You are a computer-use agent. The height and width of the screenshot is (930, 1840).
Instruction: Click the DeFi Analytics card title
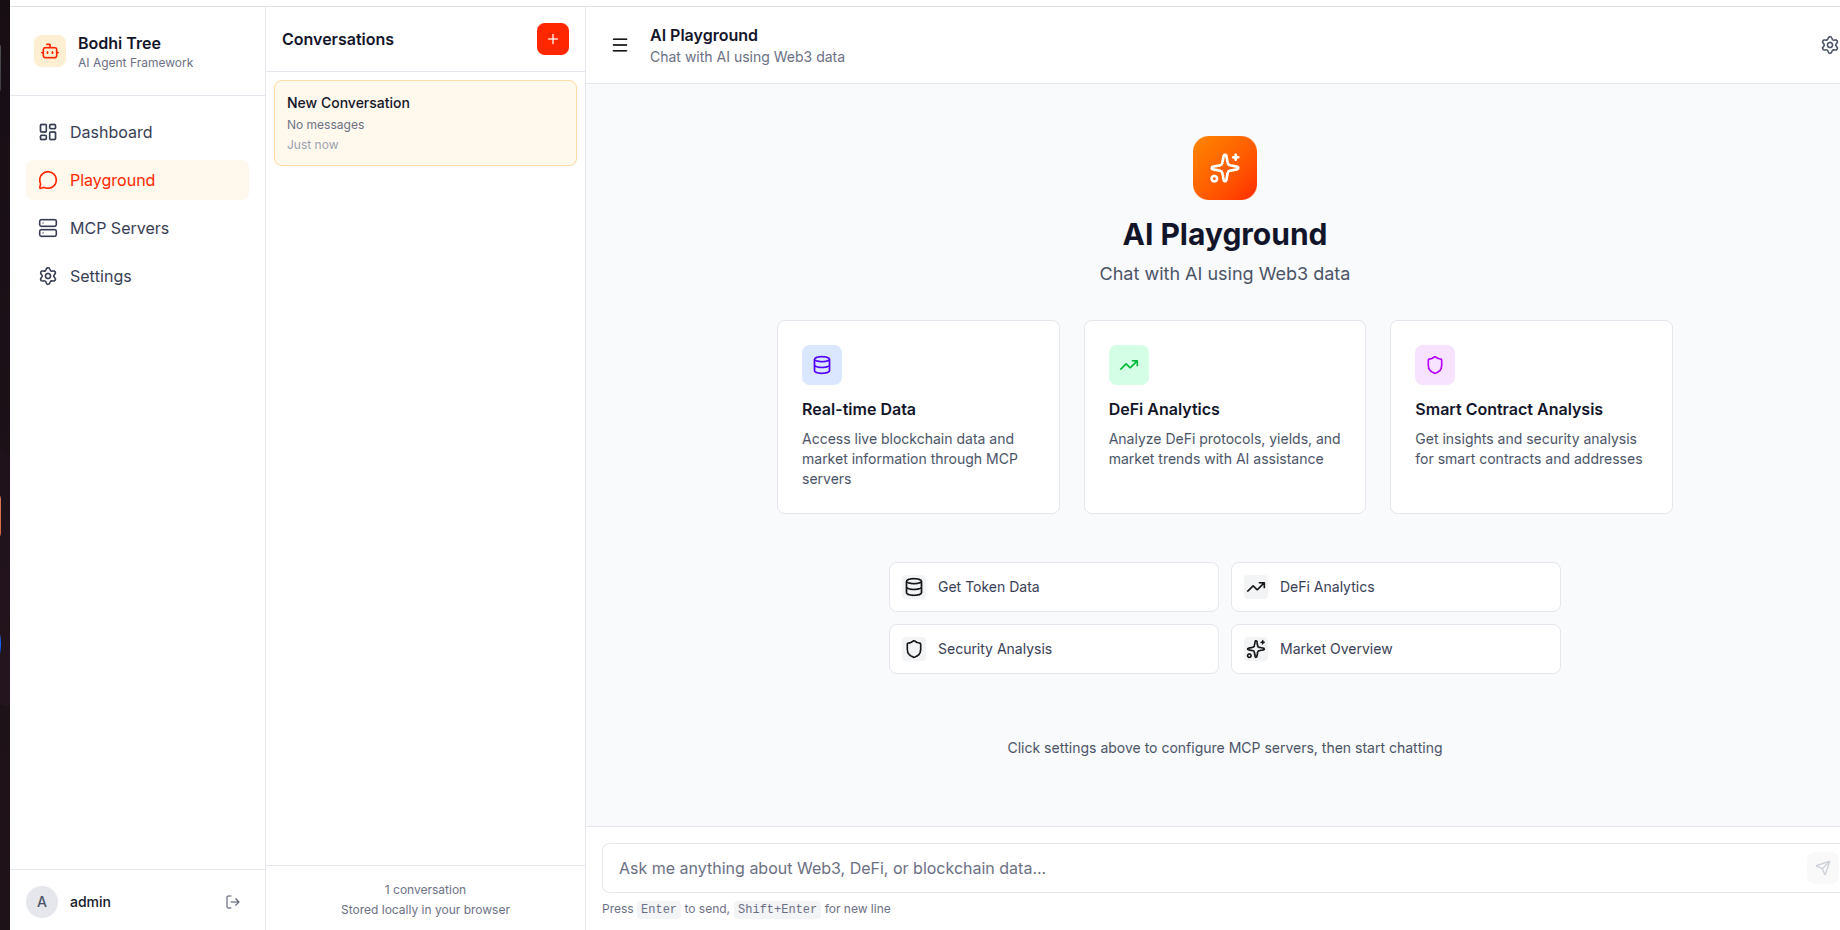[x=1164, y=409]
